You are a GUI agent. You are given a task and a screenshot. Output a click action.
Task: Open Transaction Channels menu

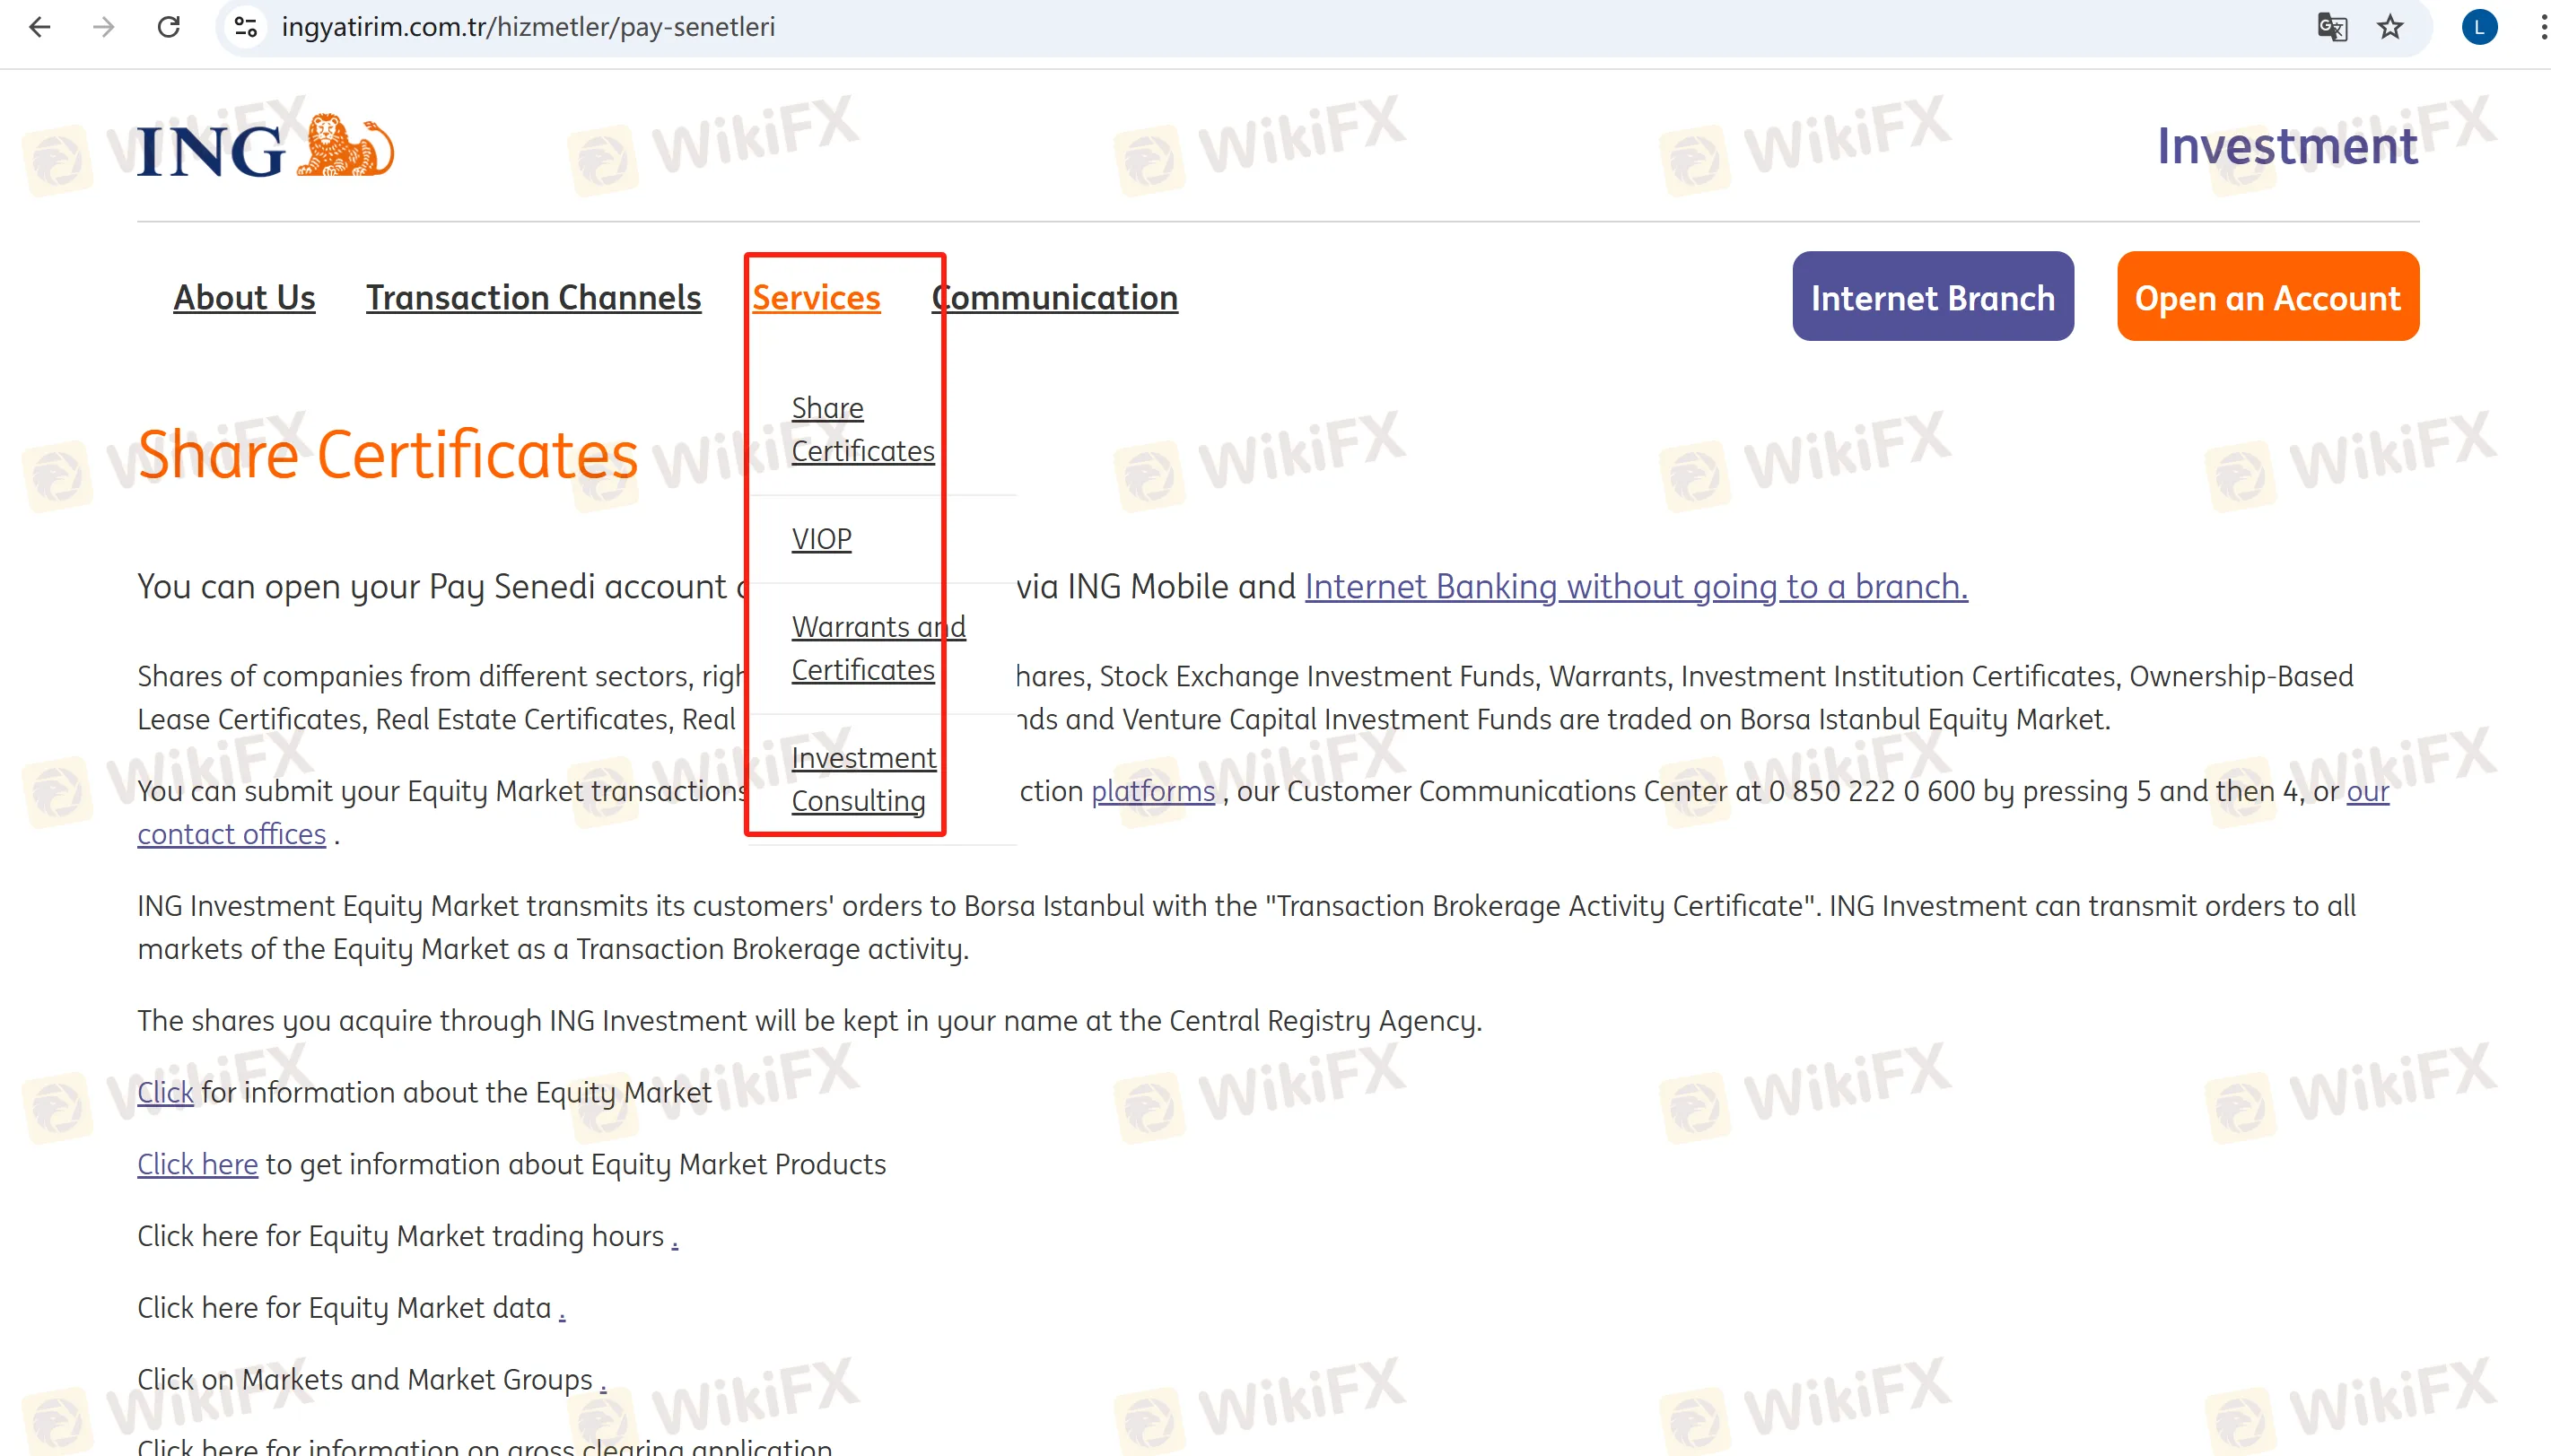(x=533, y=297)
